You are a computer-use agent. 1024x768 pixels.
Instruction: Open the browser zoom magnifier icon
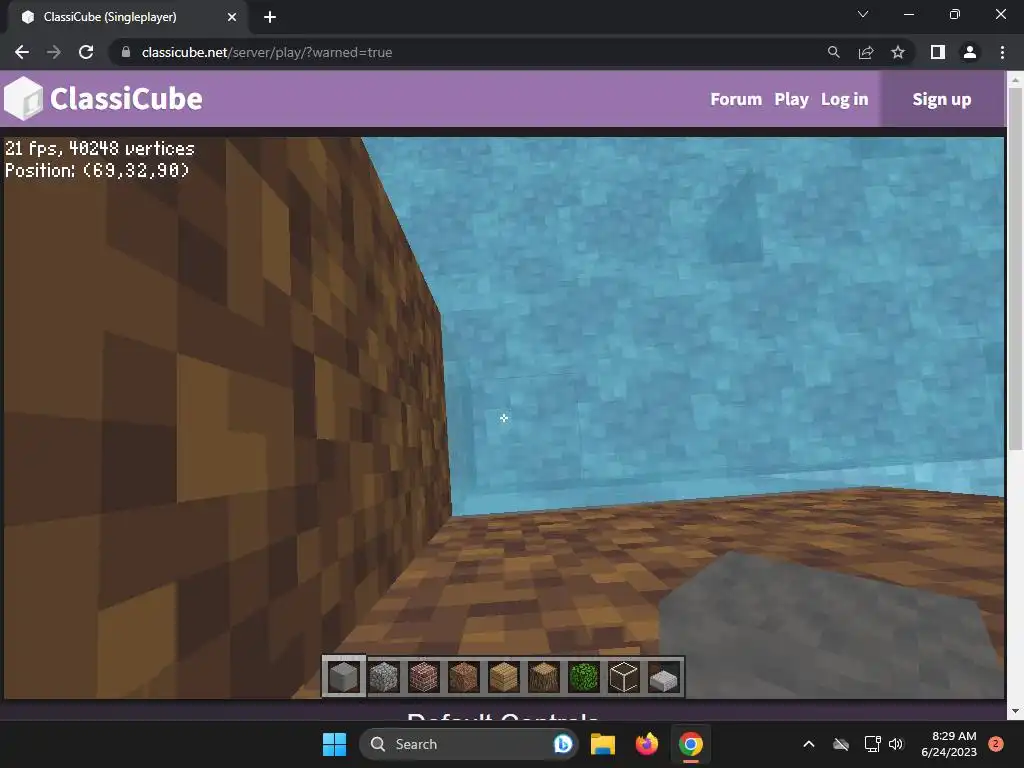[833, 52]
